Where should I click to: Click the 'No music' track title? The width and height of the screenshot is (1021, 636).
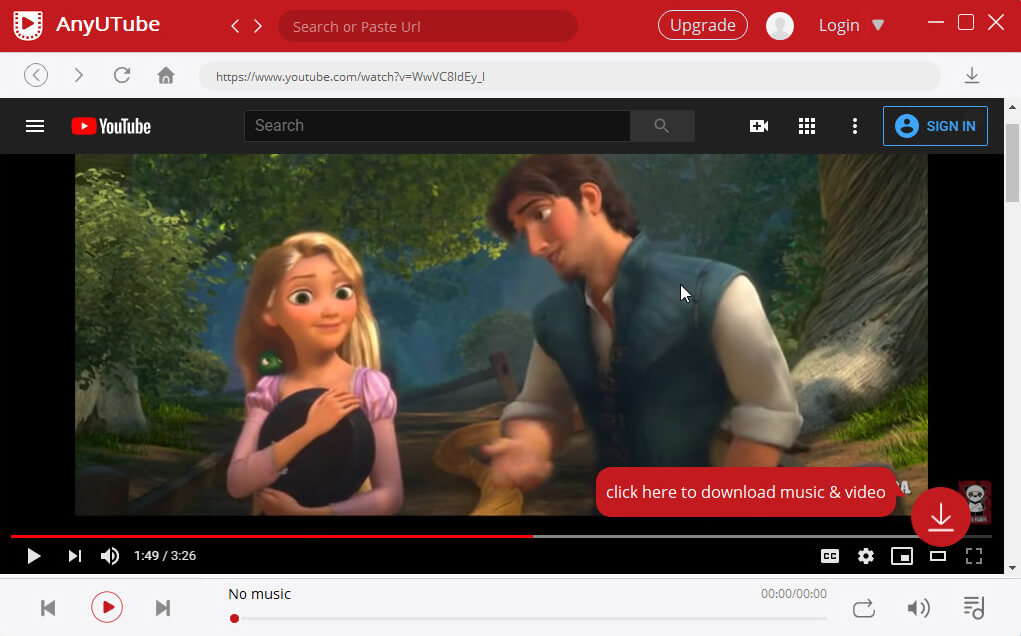(259, 594)
